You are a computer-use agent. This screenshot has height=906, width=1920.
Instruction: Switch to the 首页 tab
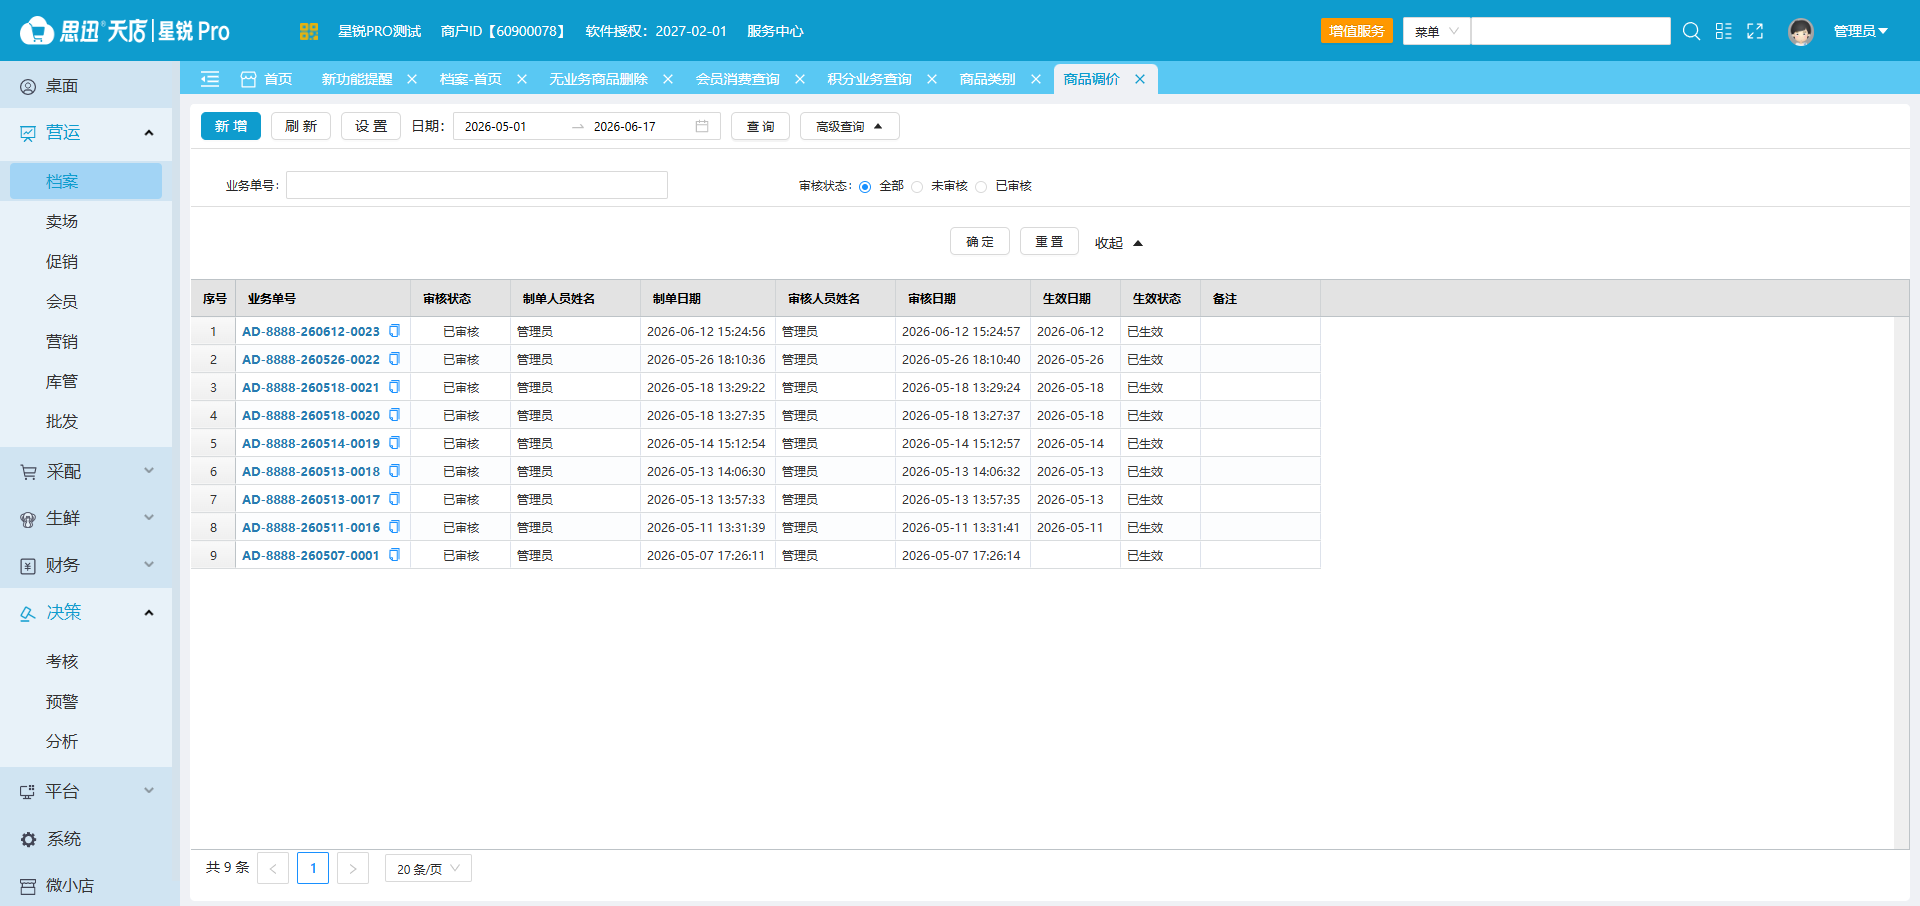[x=267, y=79]
